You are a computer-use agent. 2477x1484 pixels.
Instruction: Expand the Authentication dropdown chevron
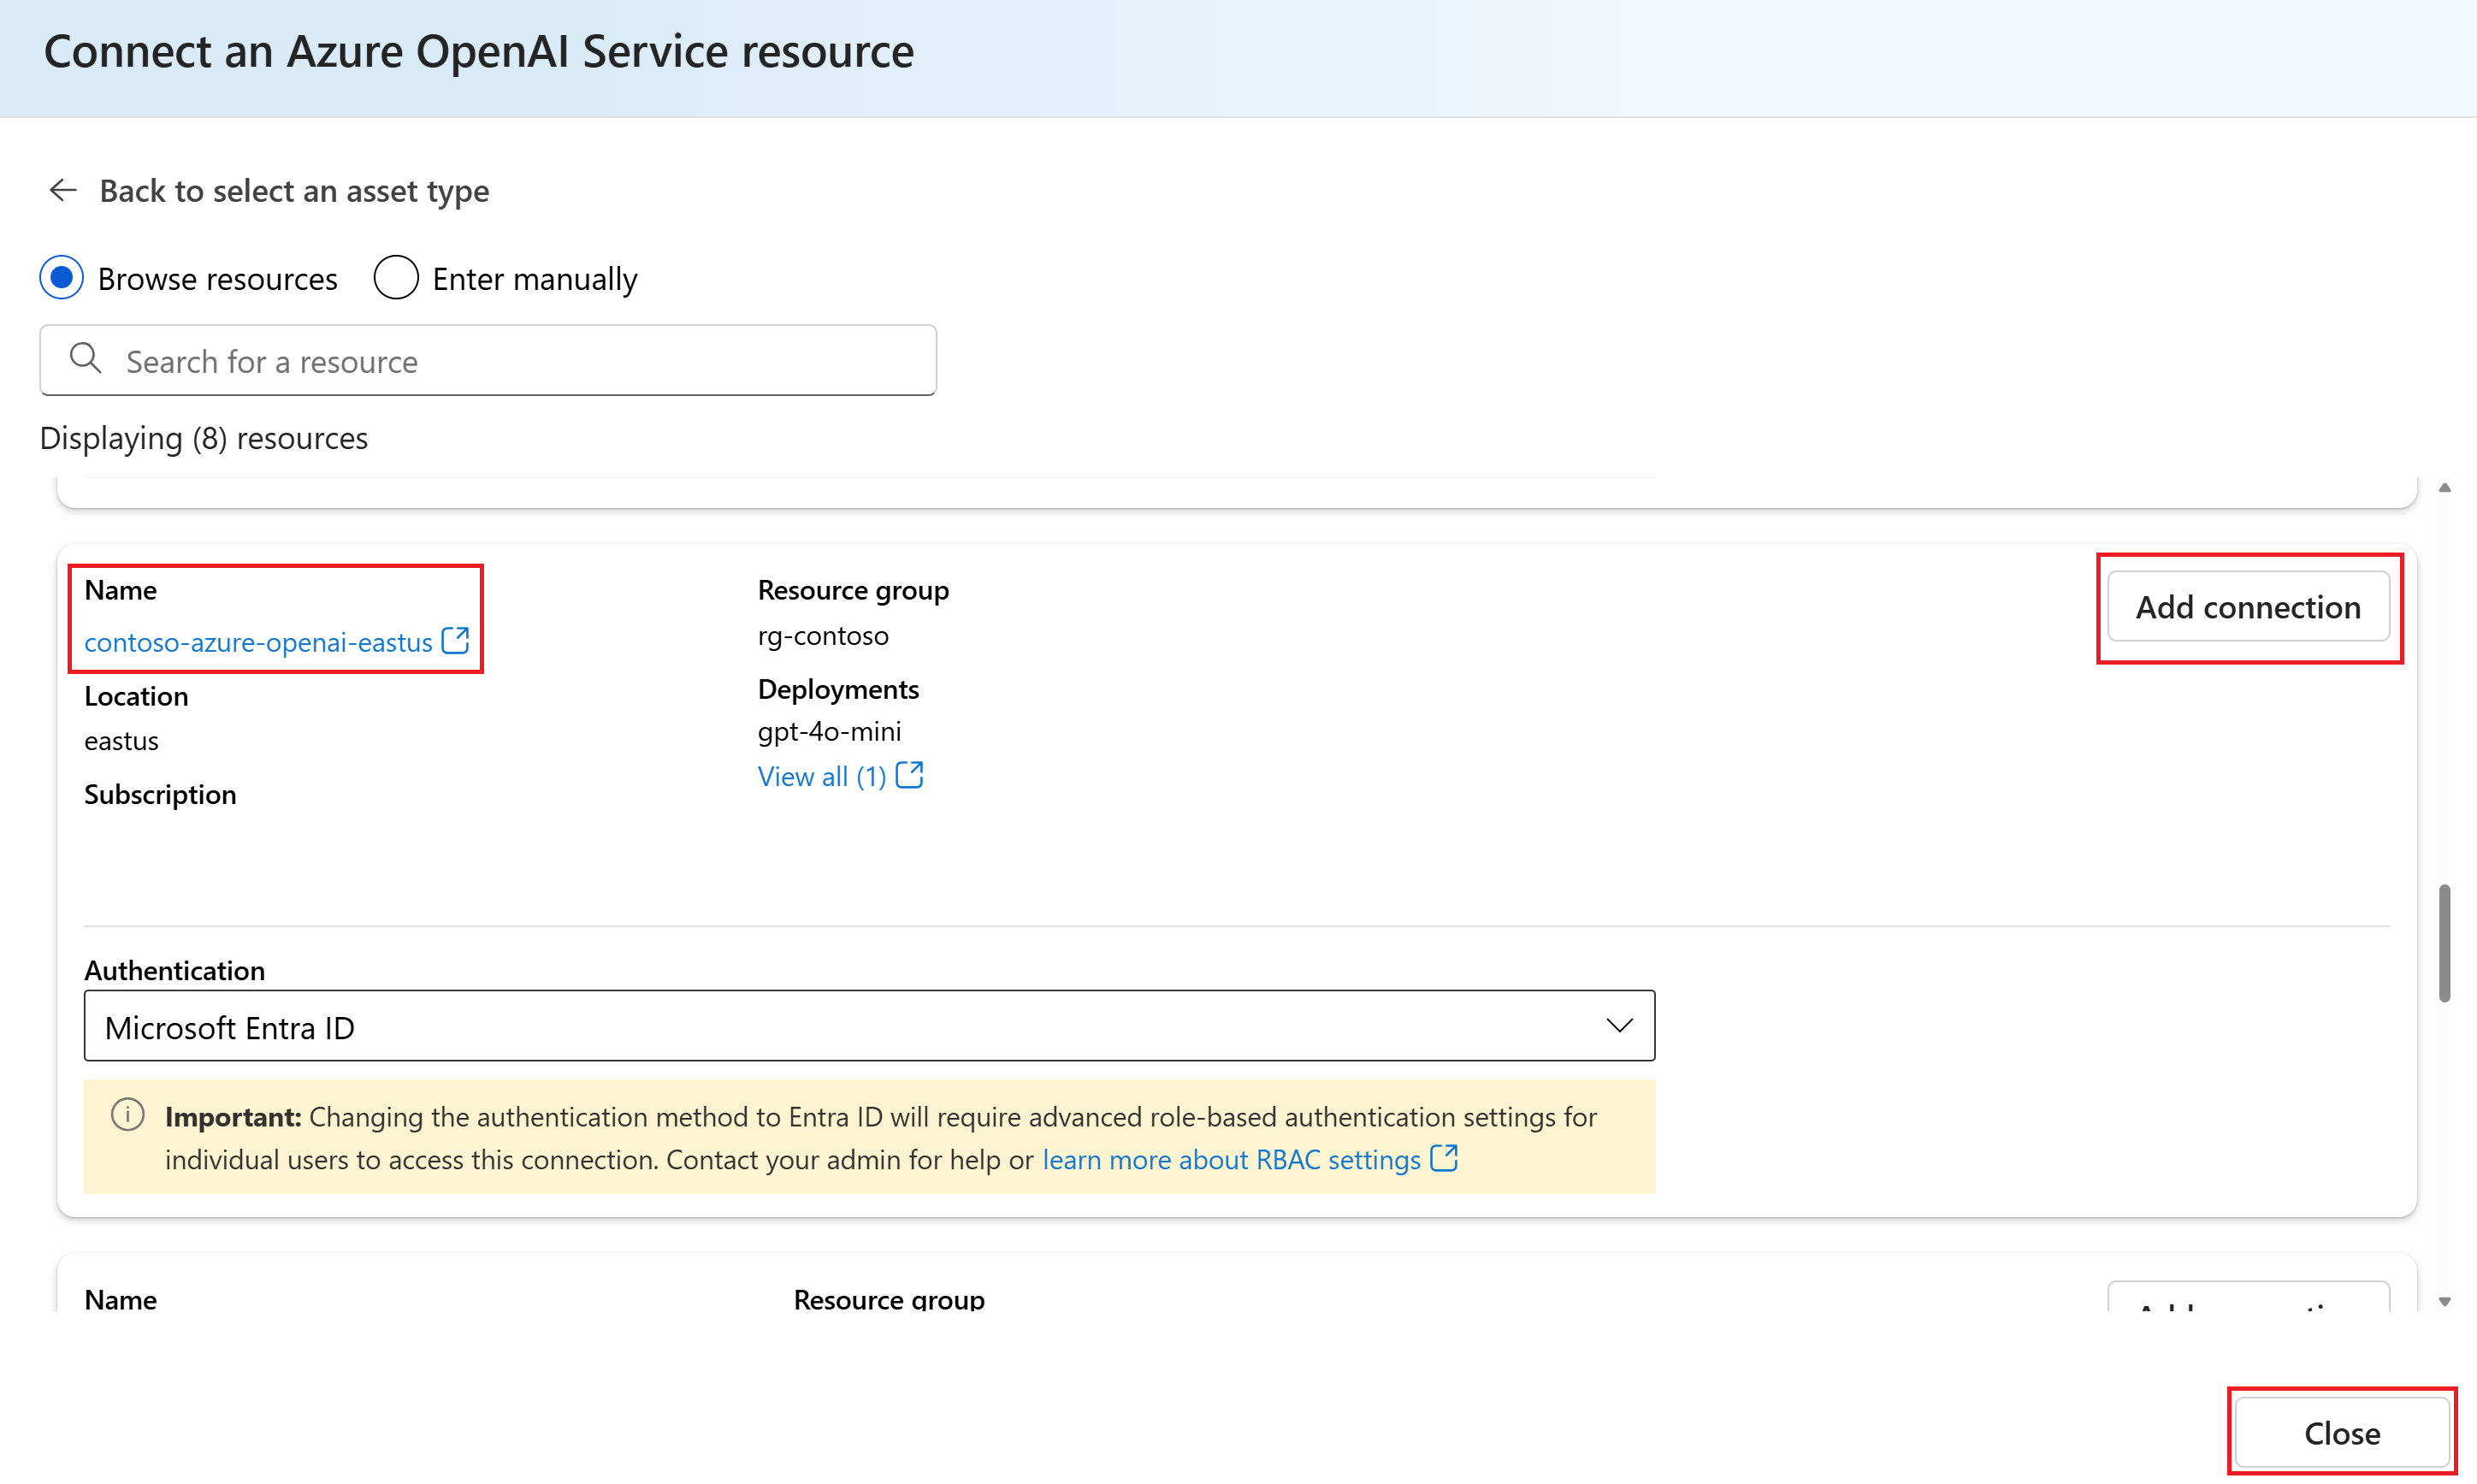pyautogui.click(x=1619, y=1025)
